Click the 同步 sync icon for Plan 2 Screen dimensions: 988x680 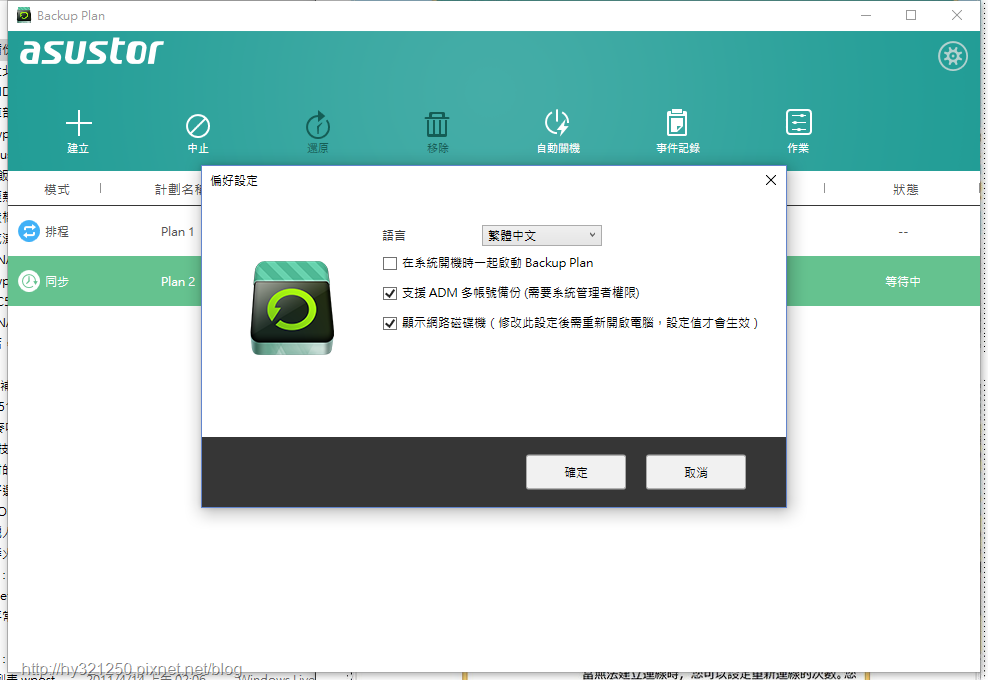tap(28, 281)
